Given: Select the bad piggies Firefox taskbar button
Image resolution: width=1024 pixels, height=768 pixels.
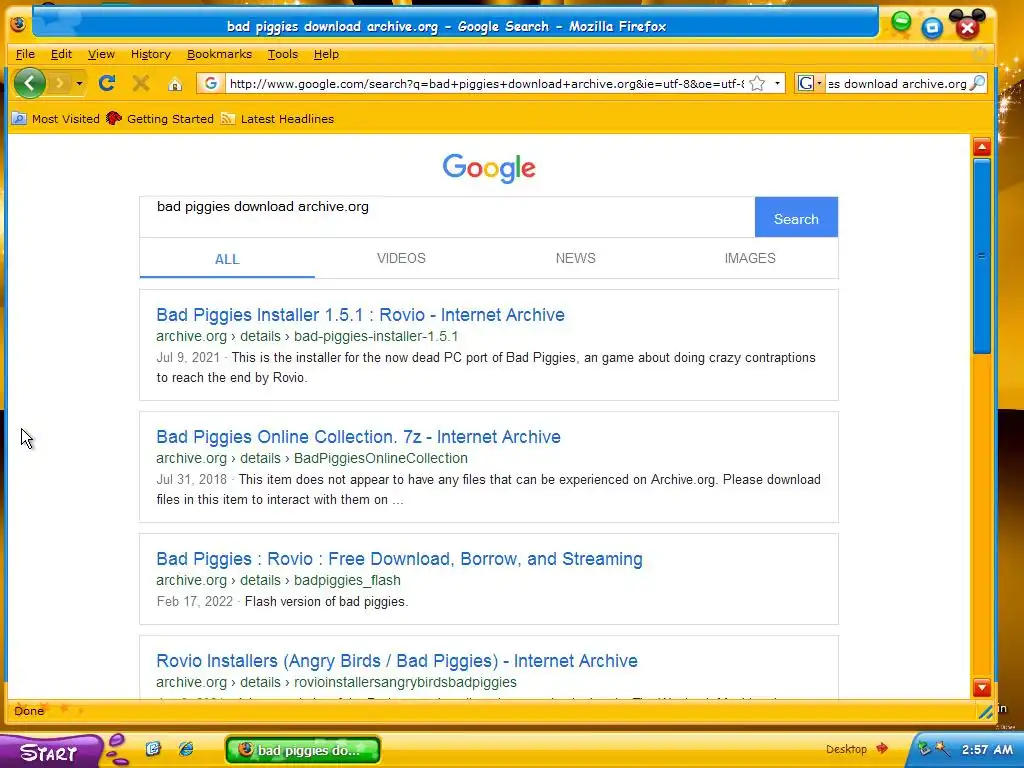Looking at the screenshot, I should pyautogui.click(x=303, y=750).
